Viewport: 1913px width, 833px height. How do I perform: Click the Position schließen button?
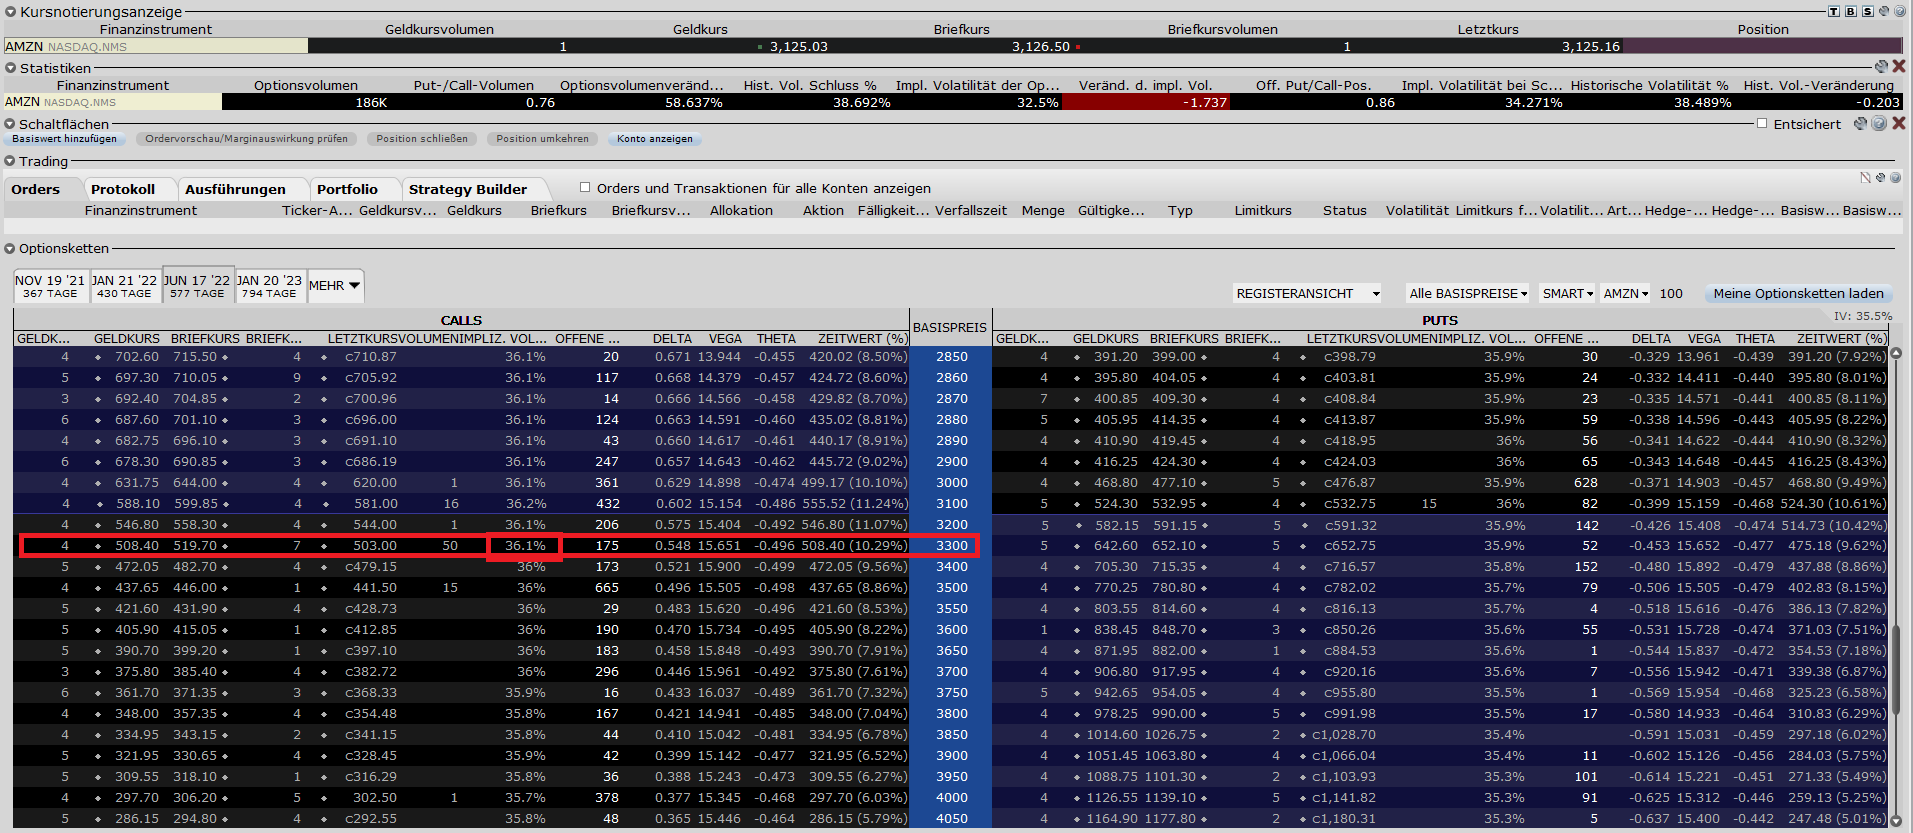(422, 139)
